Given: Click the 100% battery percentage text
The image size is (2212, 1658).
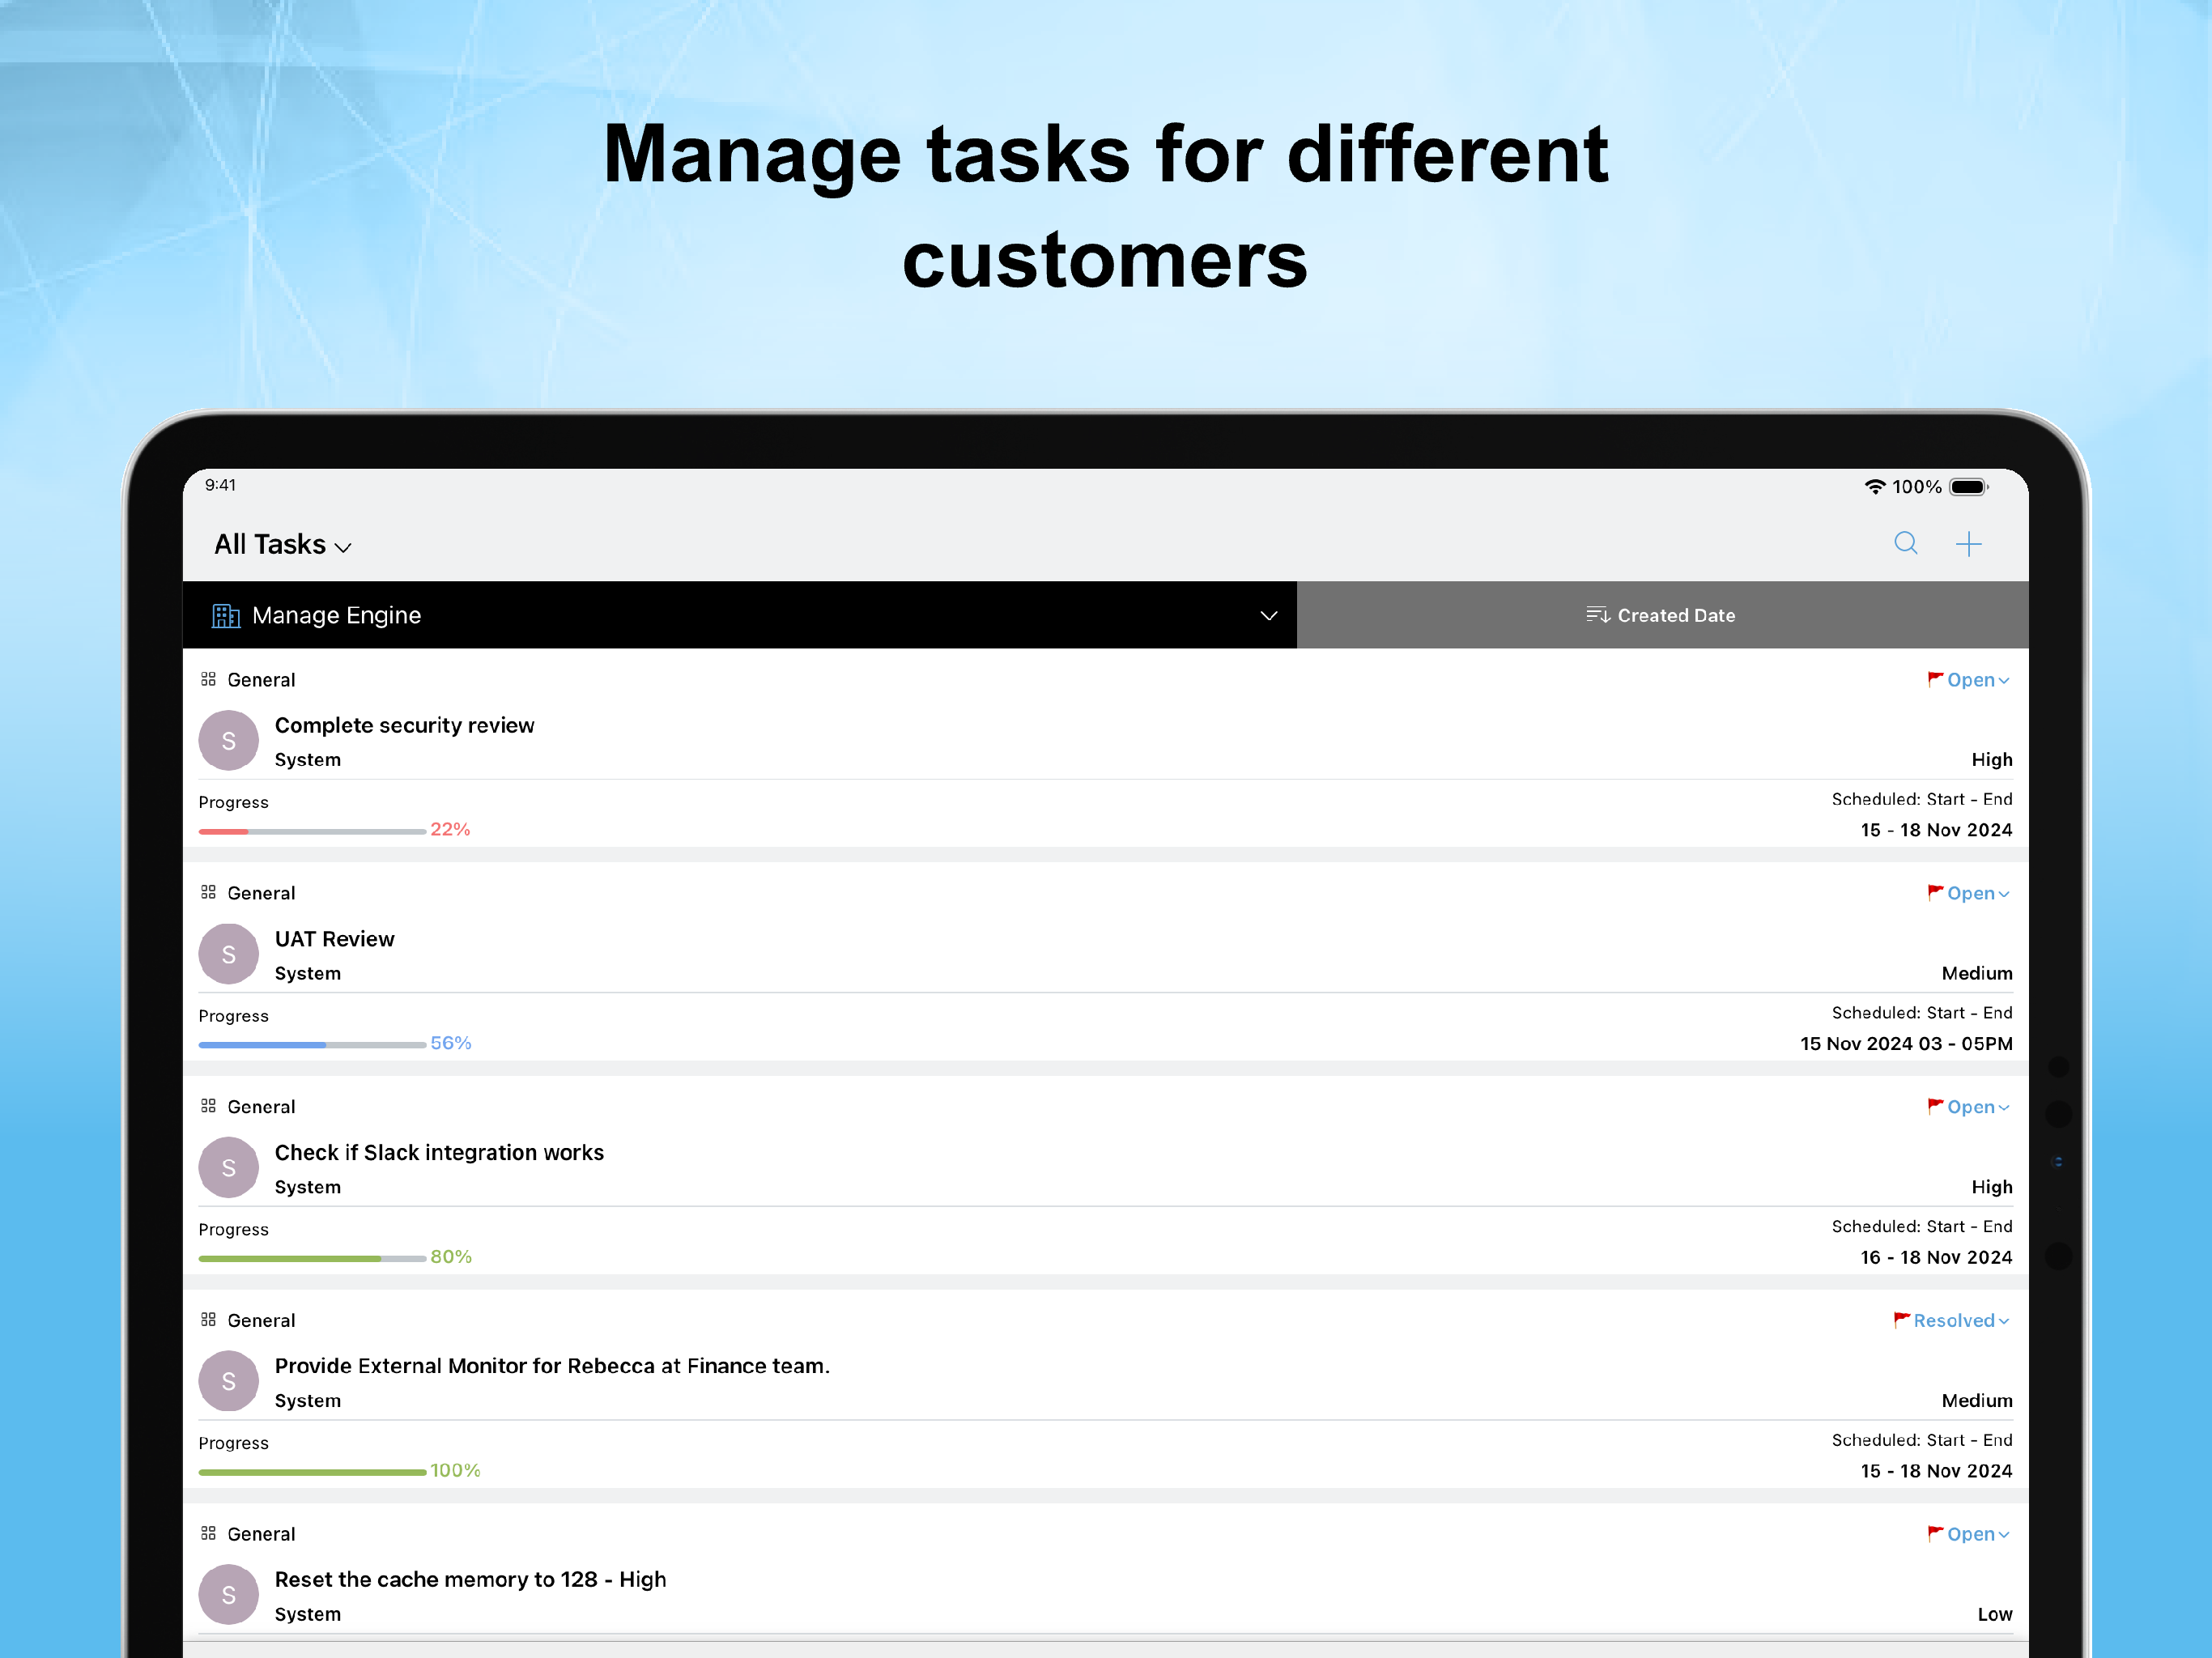Looking at the screenshot, I should (1916, 487).
